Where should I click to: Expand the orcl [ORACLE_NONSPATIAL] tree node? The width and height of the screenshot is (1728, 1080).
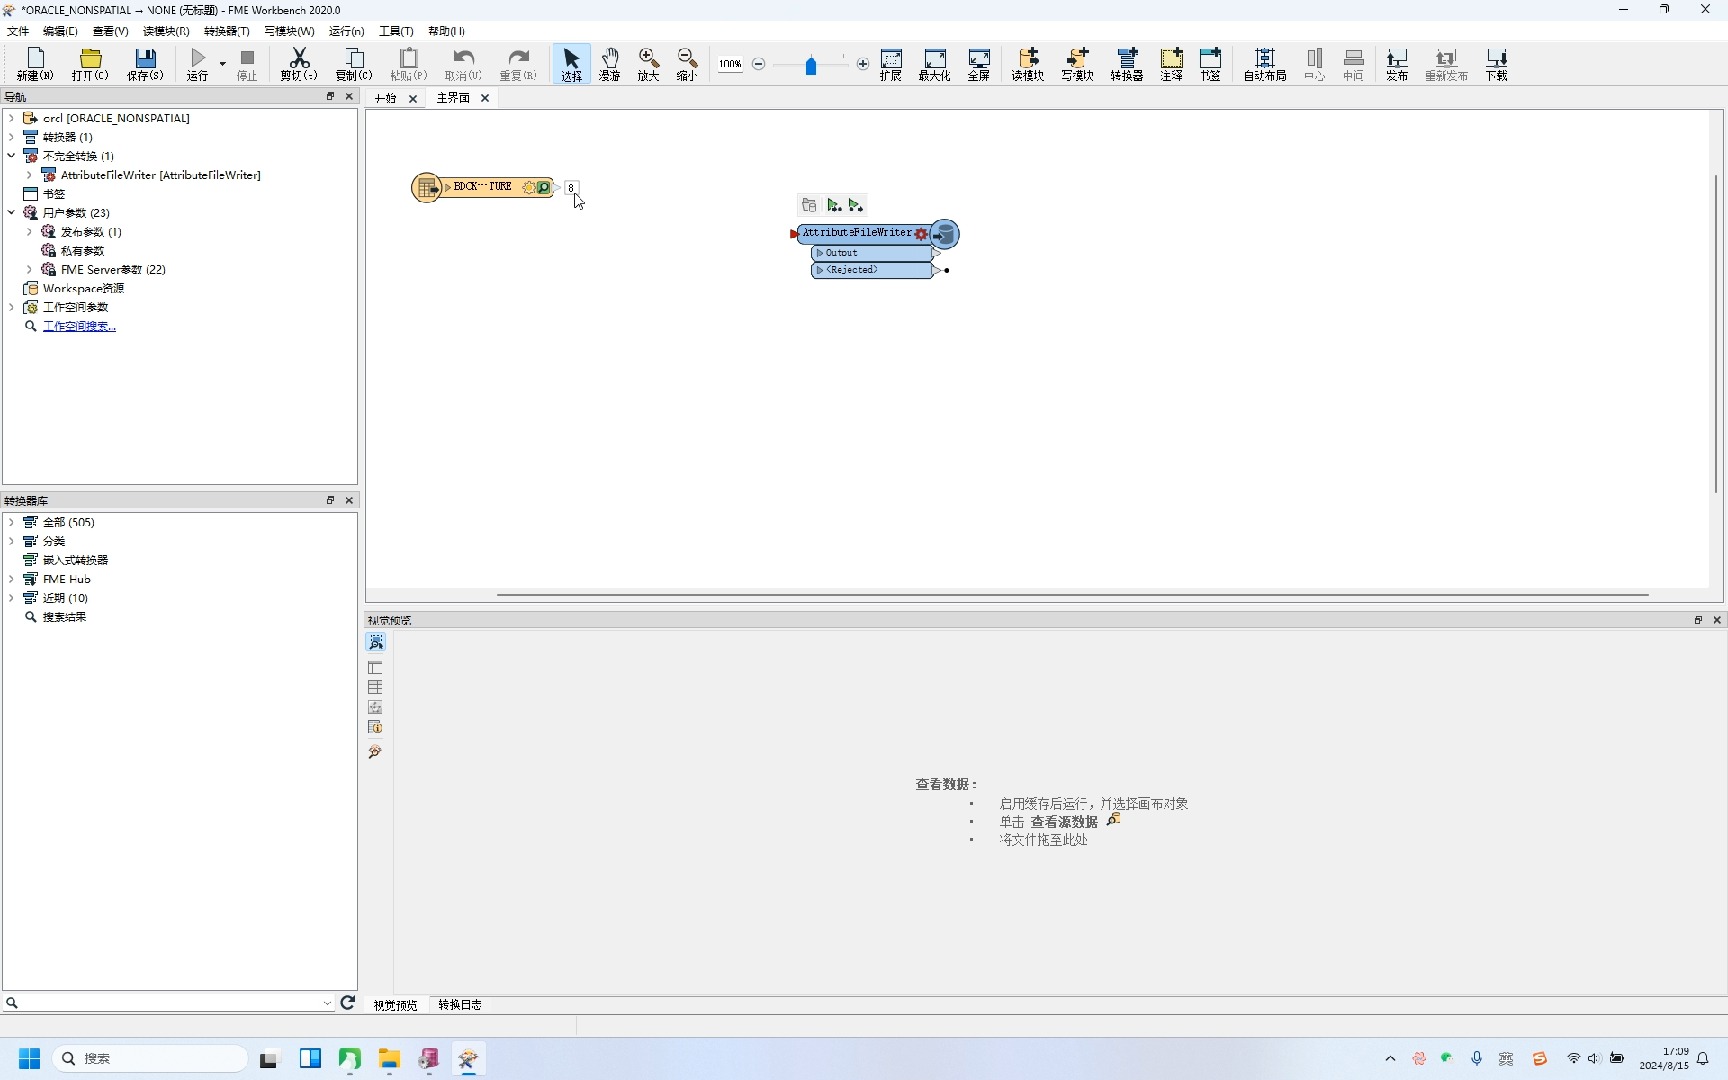[x=11, y=118]
